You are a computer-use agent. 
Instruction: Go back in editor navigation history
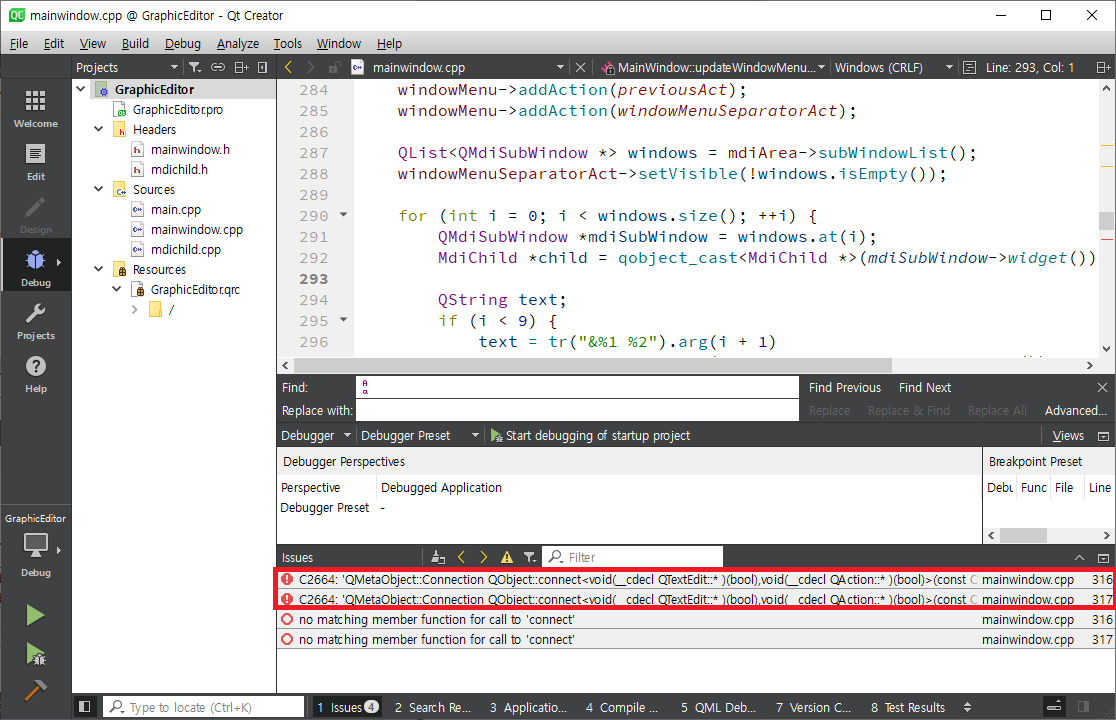click(288, 67)
